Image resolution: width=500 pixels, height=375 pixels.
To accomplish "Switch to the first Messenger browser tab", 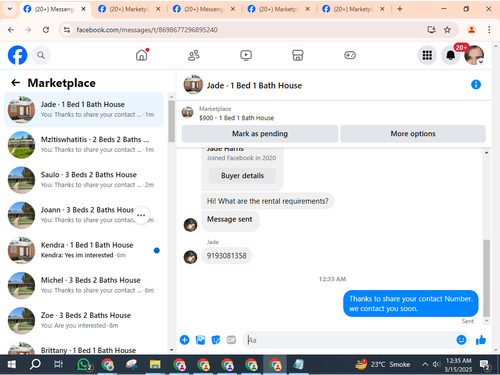I will pyautogui.click(x=54, y=9).
